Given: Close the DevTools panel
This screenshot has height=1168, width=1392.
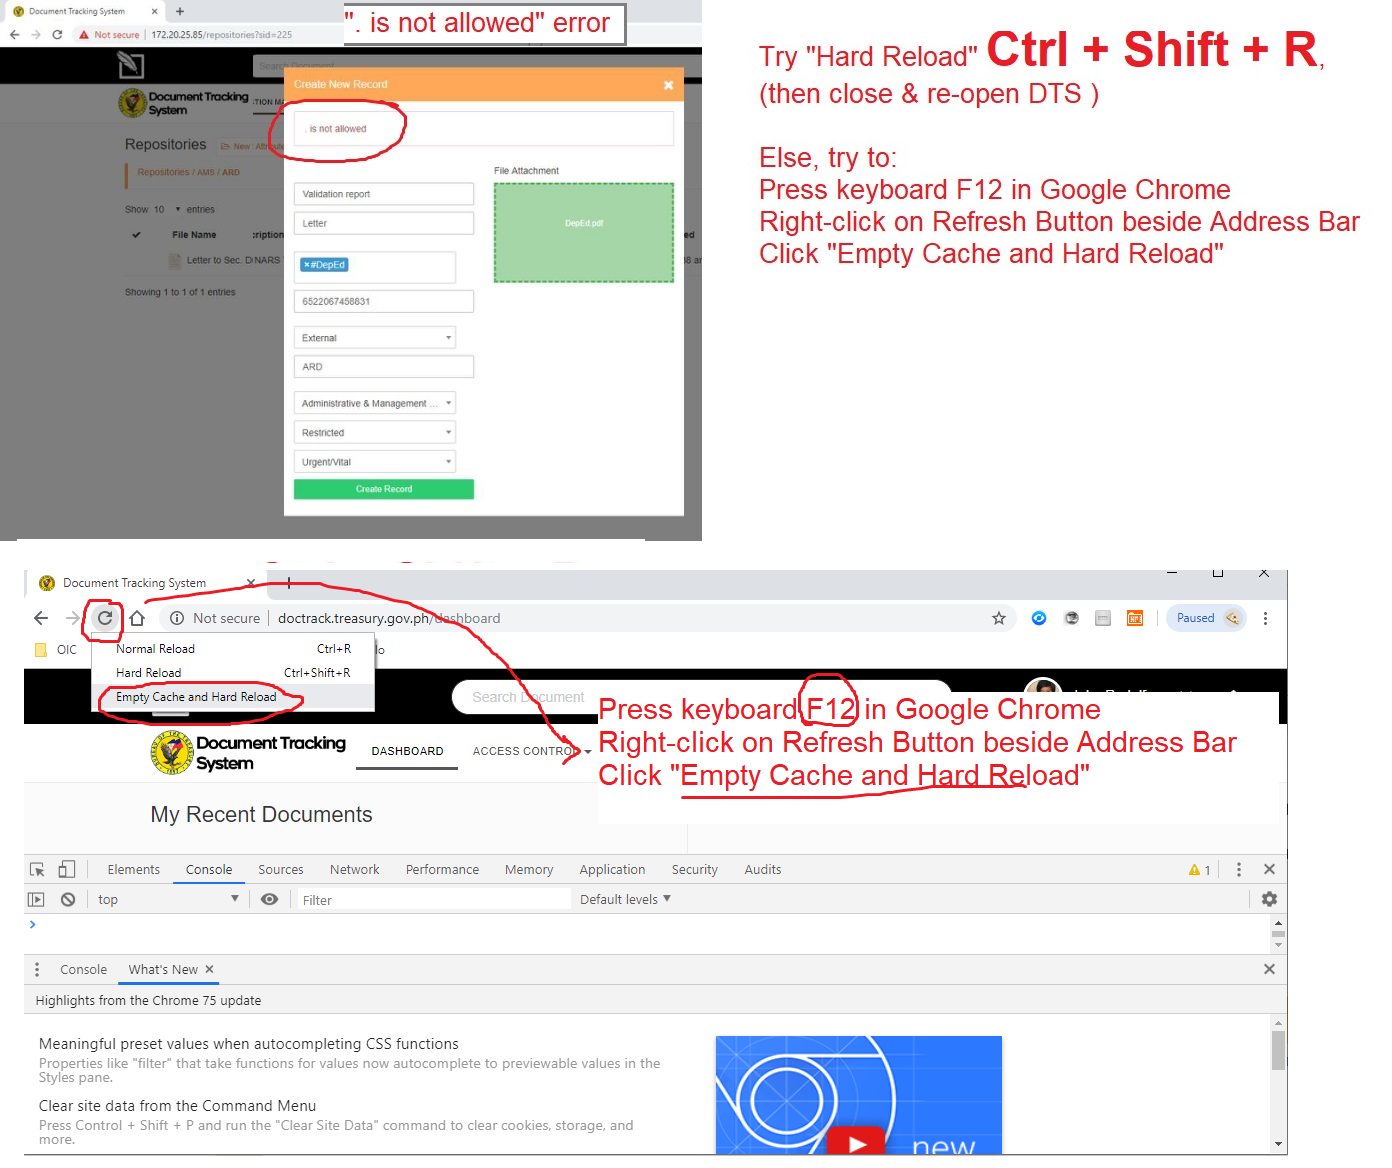Looking at the screenshot, I should coord(1269,869).
